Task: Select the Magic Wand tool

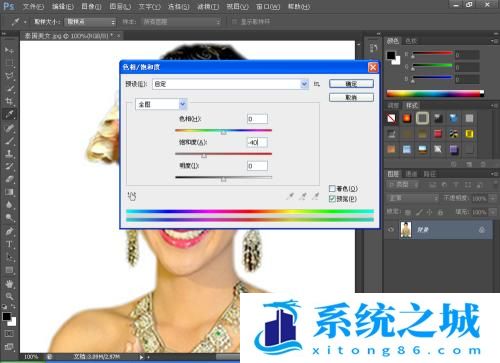Action: (9, 88)
